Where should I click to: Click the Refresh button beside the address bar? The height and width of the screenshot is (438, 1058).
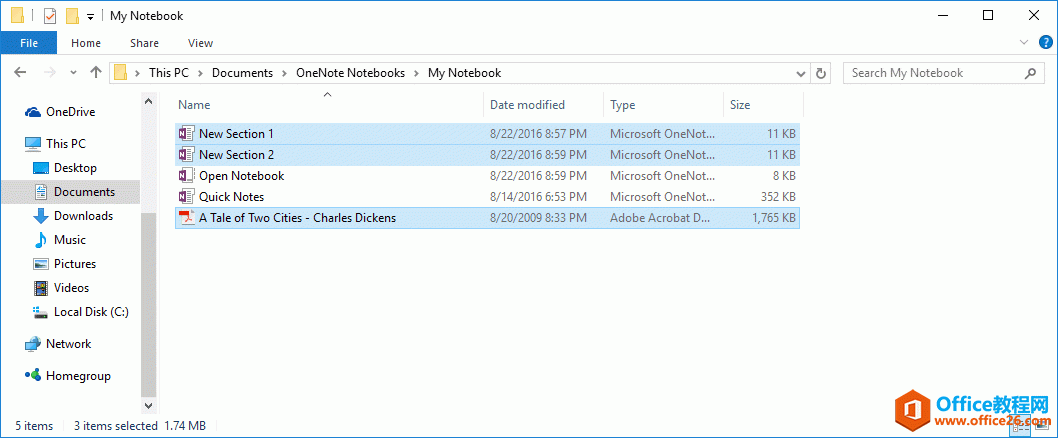pos(821,73)
